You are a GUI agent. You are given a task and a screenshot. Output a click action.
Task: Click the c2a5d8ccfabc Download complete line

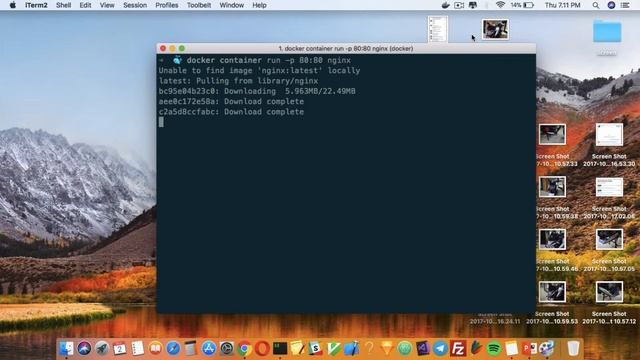point(231,111)
